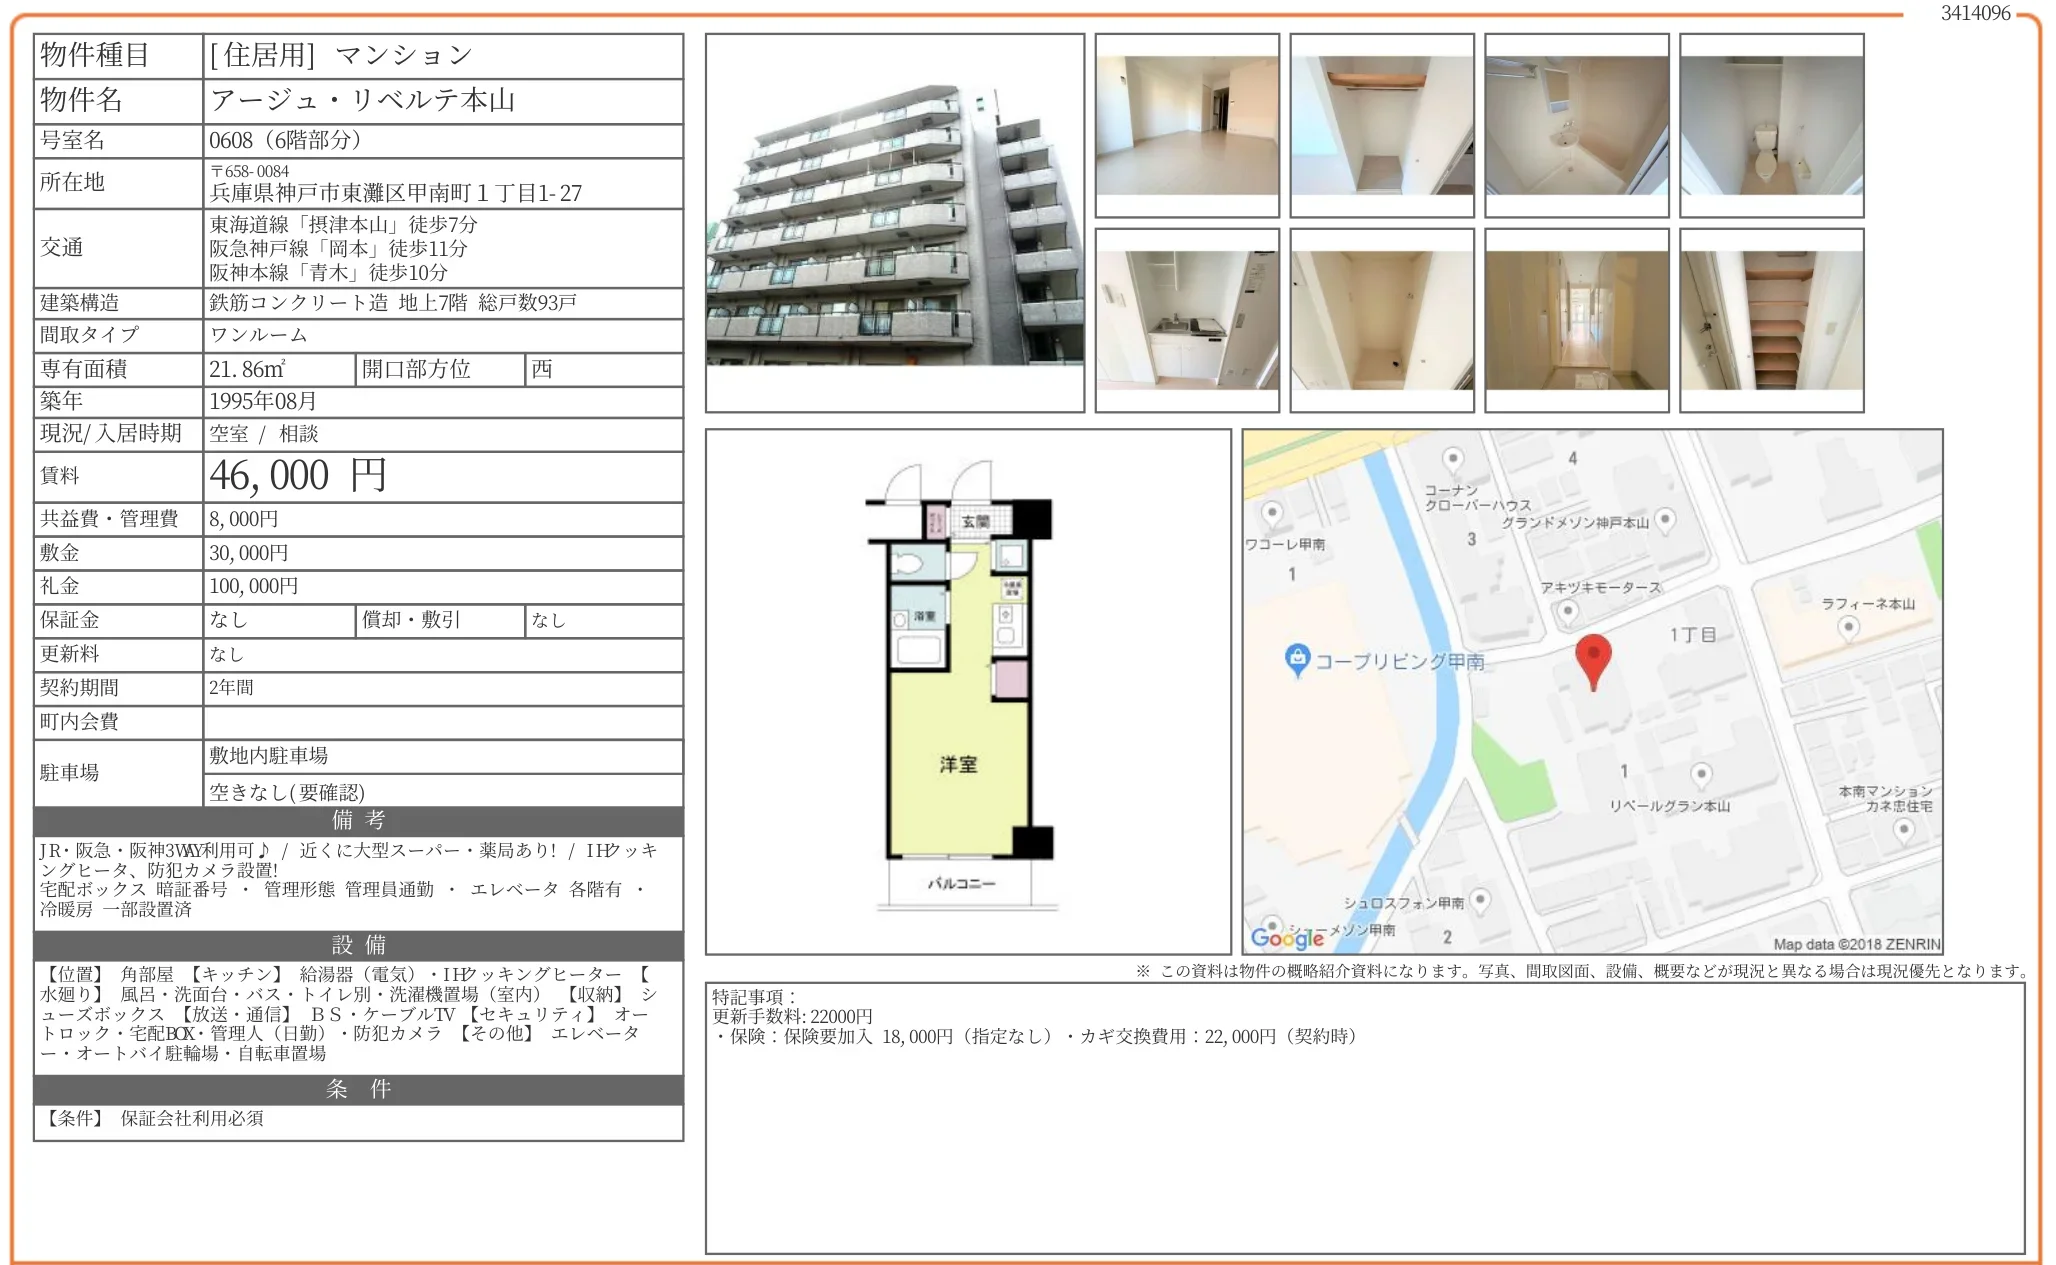The image size is (2056, 1265).
Task: Select the アキヅキモータース map pin
Action: (1567, 610)
